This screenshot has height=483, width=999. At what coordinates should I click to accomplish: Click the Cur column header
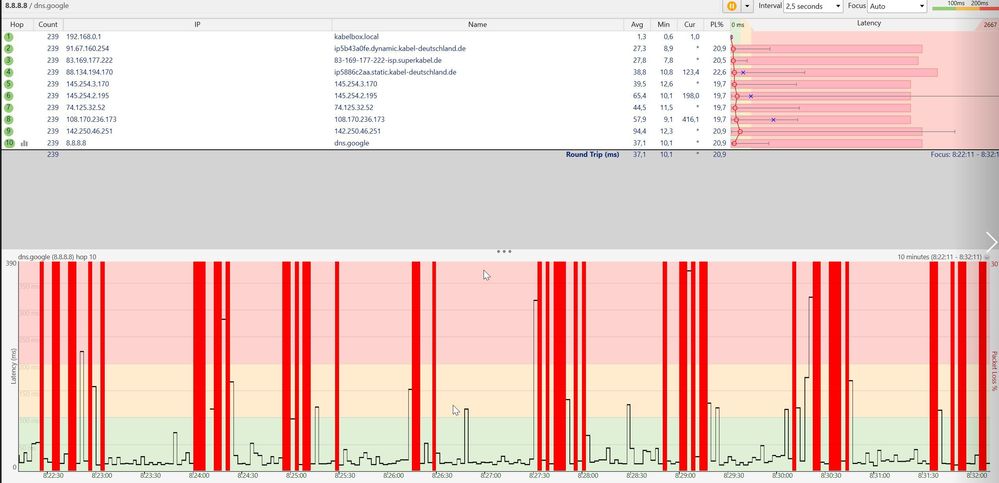(690, 24)
